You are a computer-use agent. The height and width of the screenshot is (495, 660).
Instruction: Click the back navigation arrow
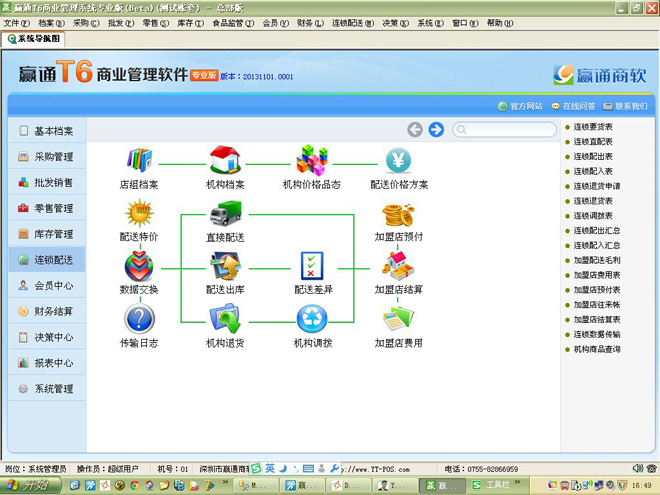pos(415,130)
